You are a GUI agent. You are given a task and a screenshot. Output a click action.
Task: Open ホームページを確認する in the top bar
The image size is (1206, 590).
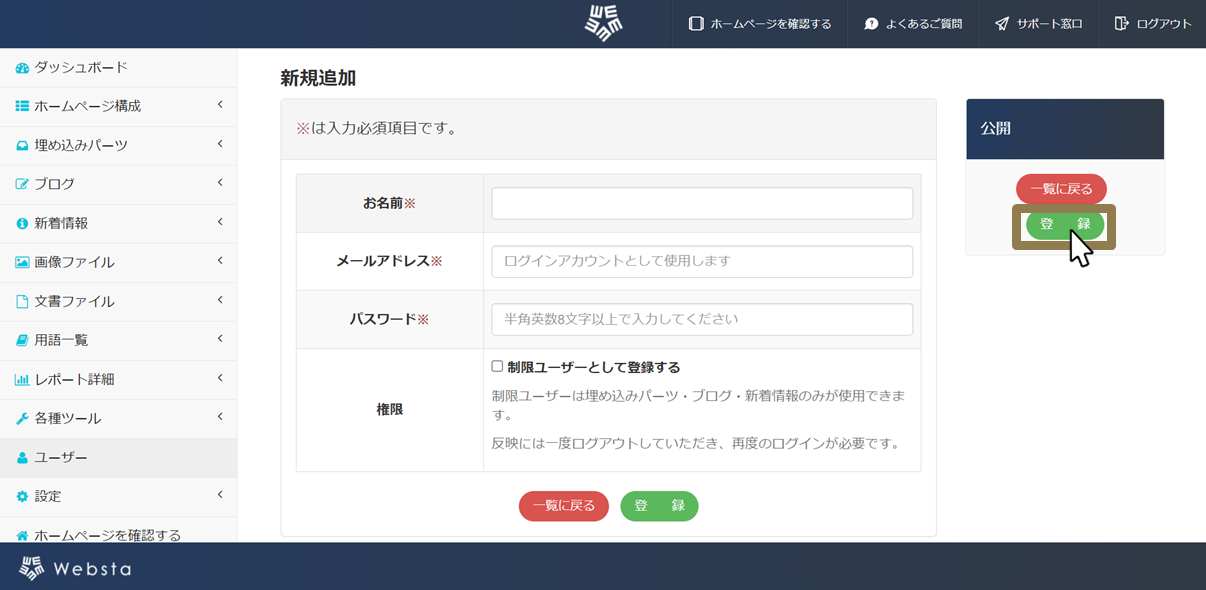tap(759, 22)
